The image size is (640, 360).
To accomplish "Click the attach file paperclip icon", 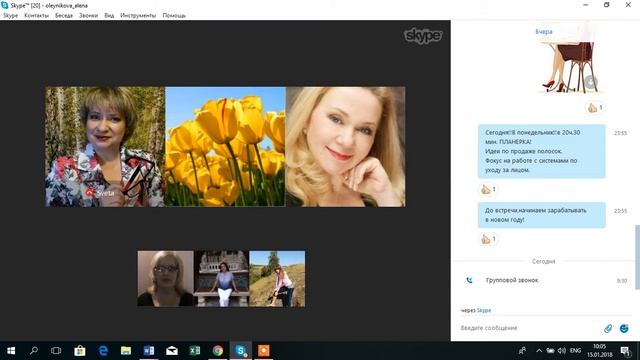I will pos(608,328).
